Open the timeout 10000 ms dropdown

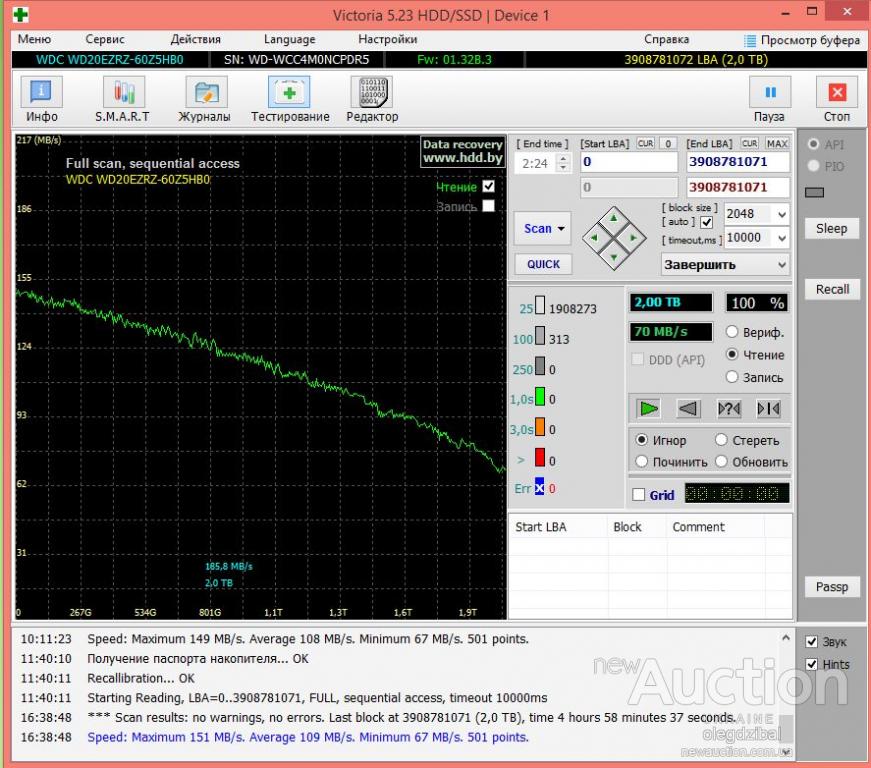[x=782, y=238]
